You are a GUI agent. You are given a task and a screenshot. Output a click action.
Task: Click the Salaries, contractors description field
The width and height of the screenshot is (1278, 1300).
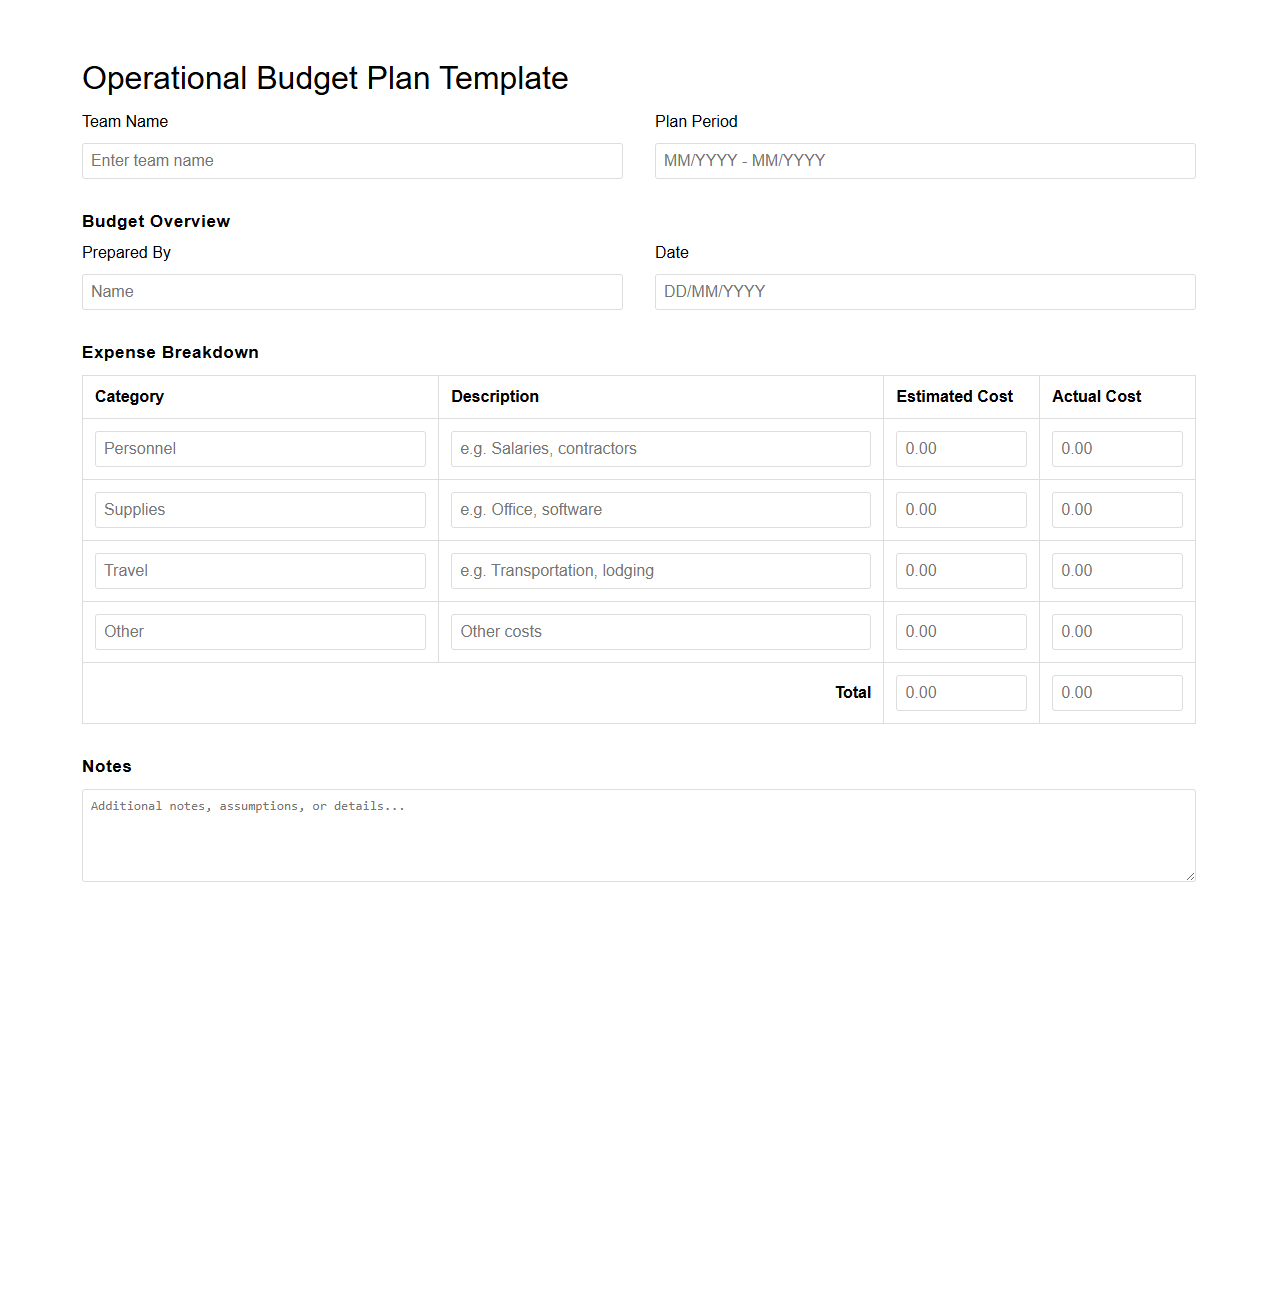[660, 449]
